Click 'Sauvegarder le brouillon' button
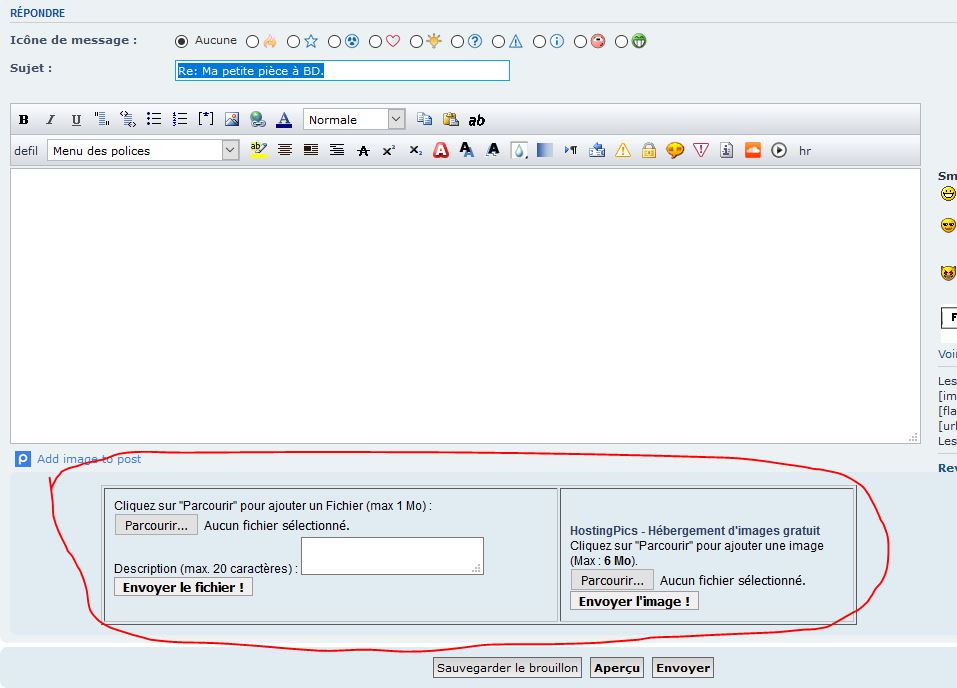This screenshot has width=957, height=688. click(x=507, y=668)
